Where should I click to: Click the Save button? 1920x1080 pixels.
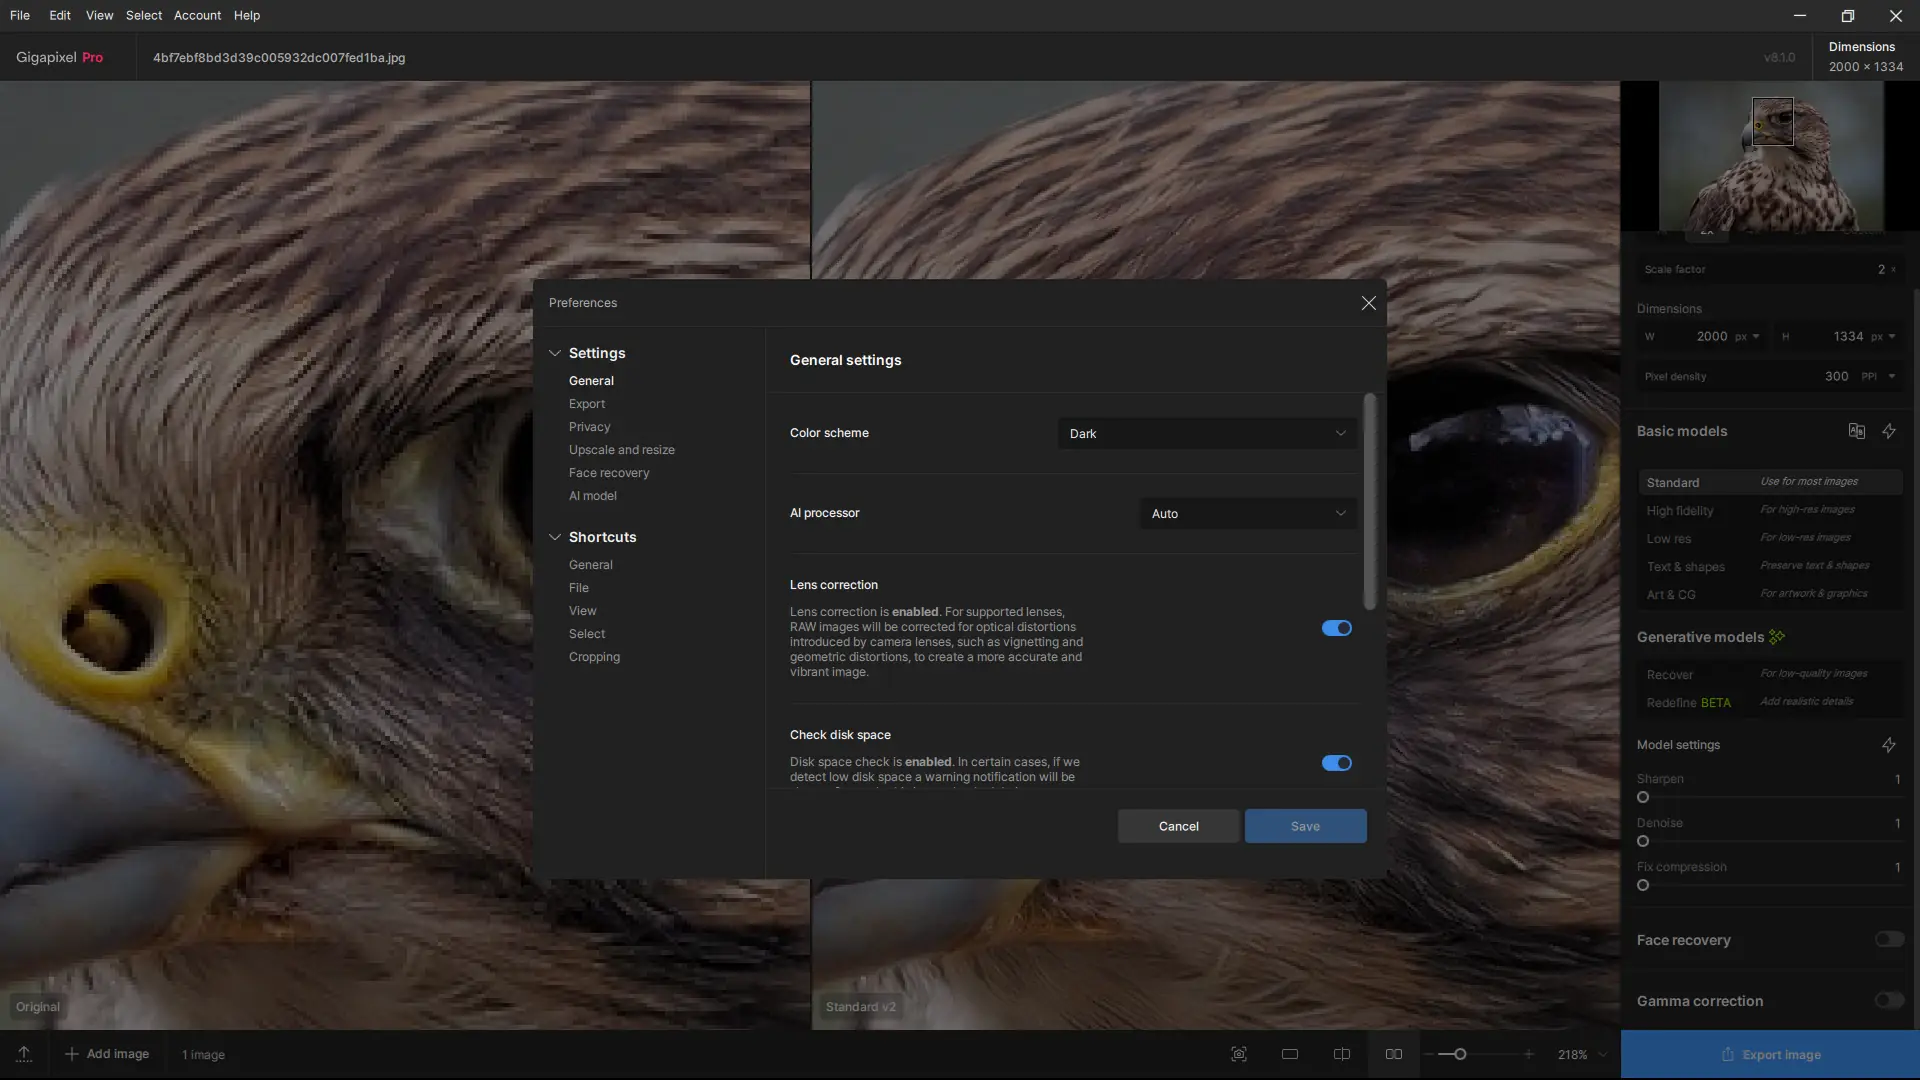[1305, 826]
